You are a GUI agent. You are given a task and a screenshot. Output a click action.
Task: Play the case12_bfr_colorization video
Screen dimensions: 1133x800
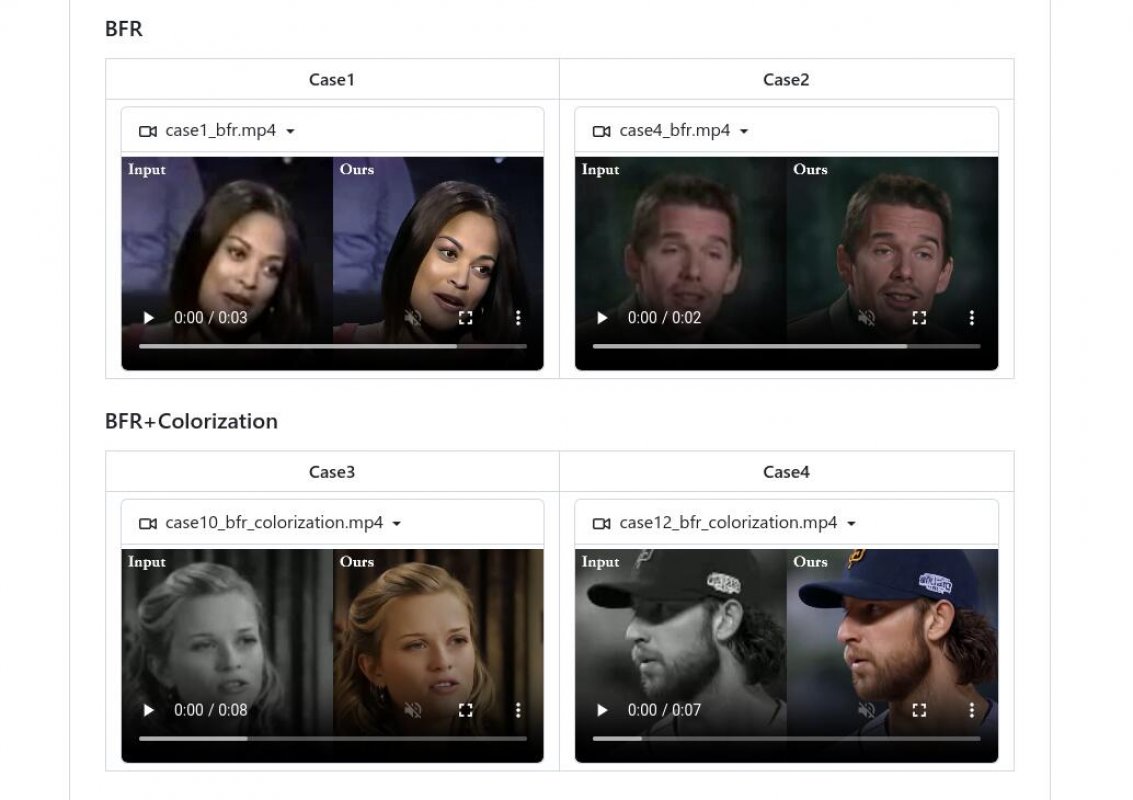[602, 710]
